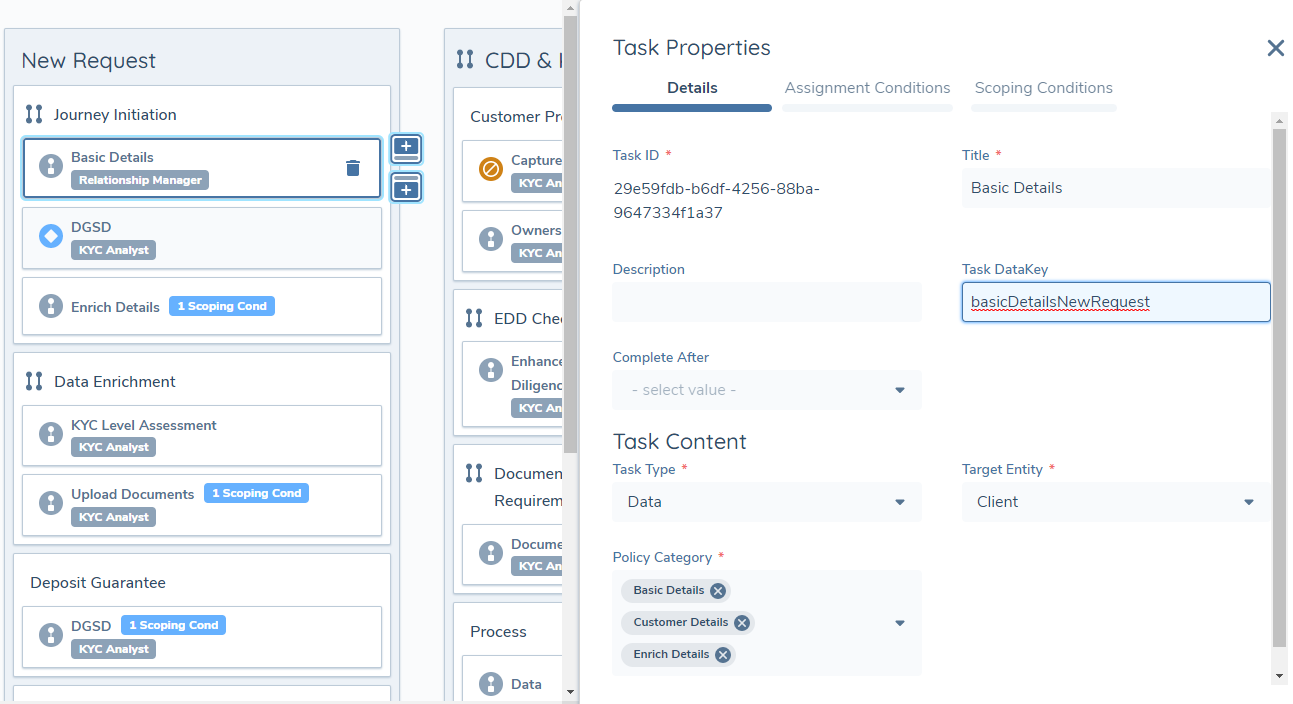The width and height of the screenshot is (1293, 704).
Task: Click the upper plus icon beside Basic Details
Action: [x=406, y=148]
